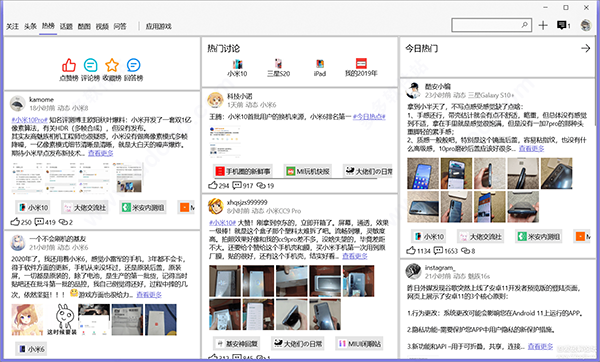Open 我的2019年 topic in 热门讨论
The width and height of the screenshot is (600, 362).
361,68
